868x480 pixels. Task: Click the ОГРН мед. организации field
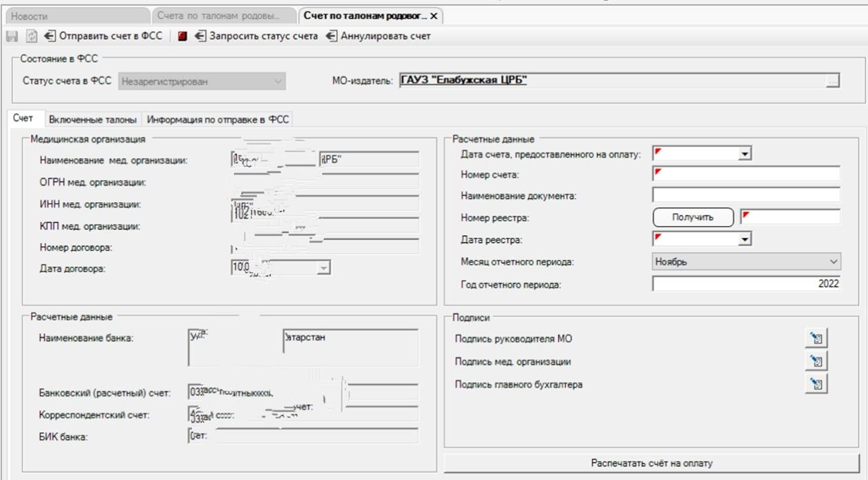coord(324,182)
